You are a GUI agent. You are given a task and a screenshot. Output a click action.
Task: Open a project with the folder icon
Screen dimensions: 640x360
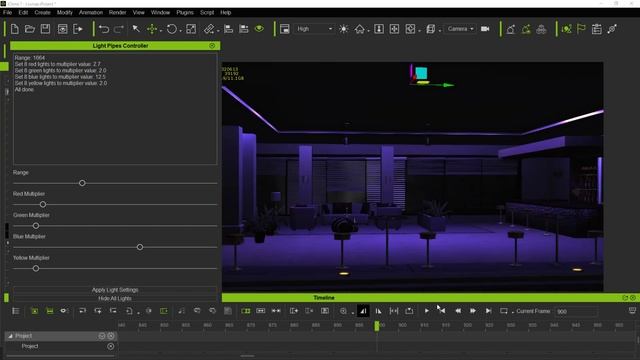30,29
